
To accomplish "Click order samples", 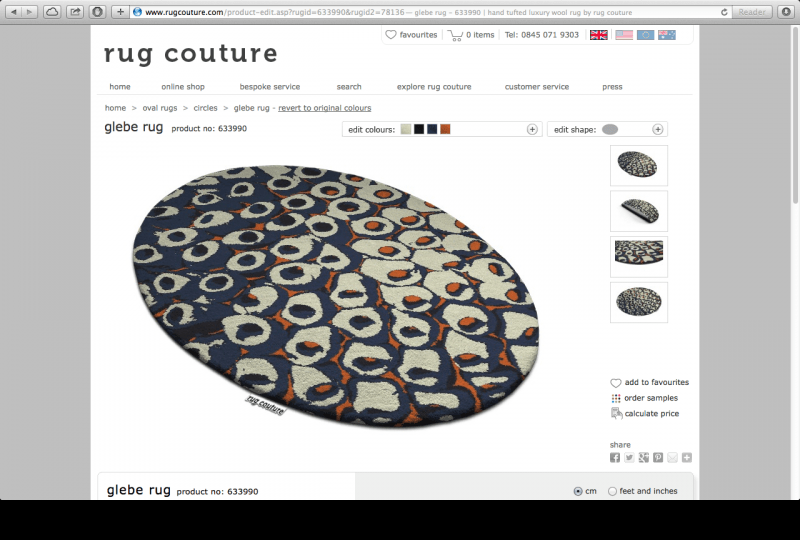I will pos(644,398).
